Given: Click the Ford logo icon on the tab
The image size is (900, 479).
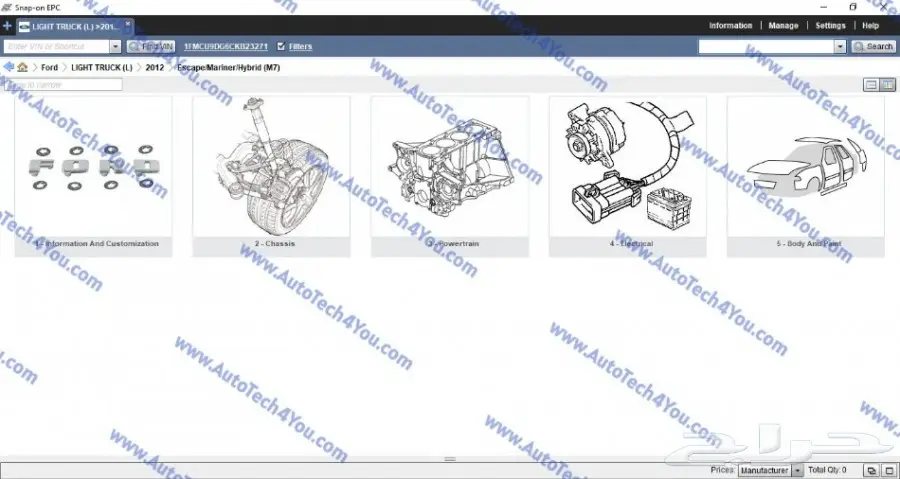Looking at the screenshot, I should click(24, 27).
